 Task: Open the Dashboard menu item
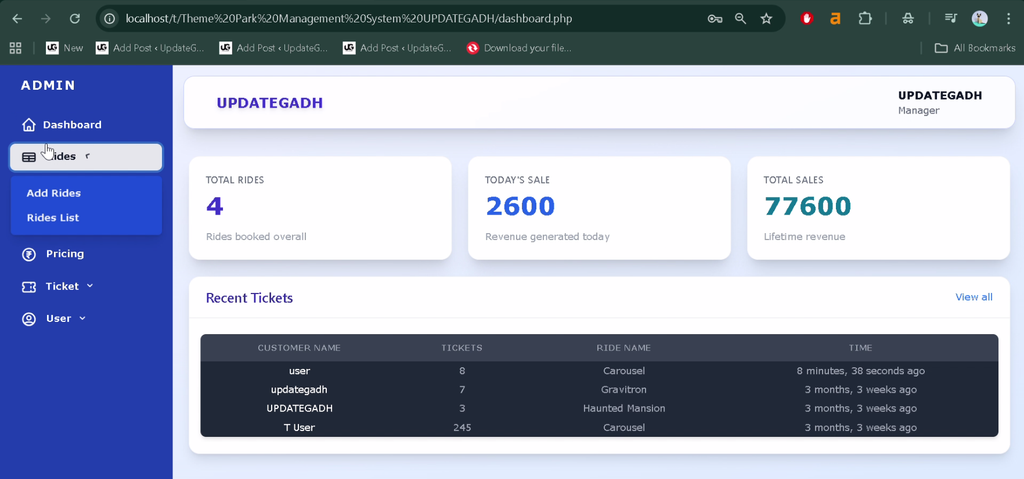pos(72,125)
